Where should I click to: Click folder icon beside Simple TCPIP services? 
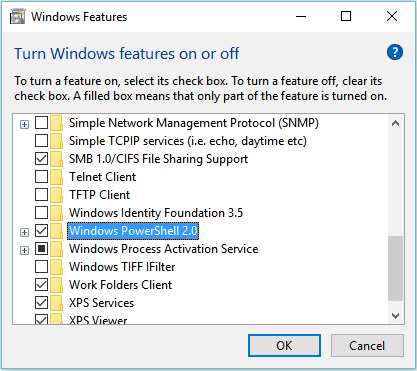point(57,141)
